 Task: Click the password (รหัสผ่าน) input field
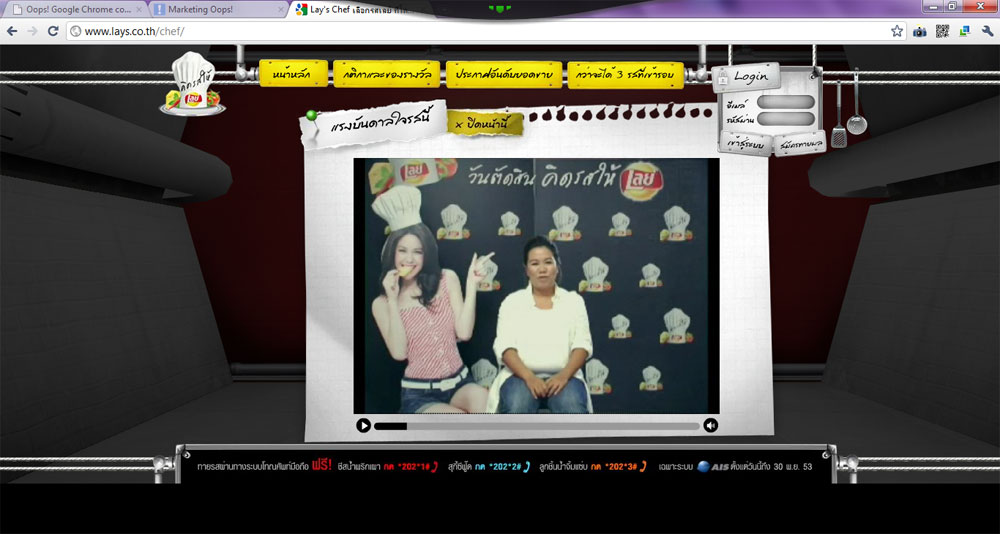(786, 119)
